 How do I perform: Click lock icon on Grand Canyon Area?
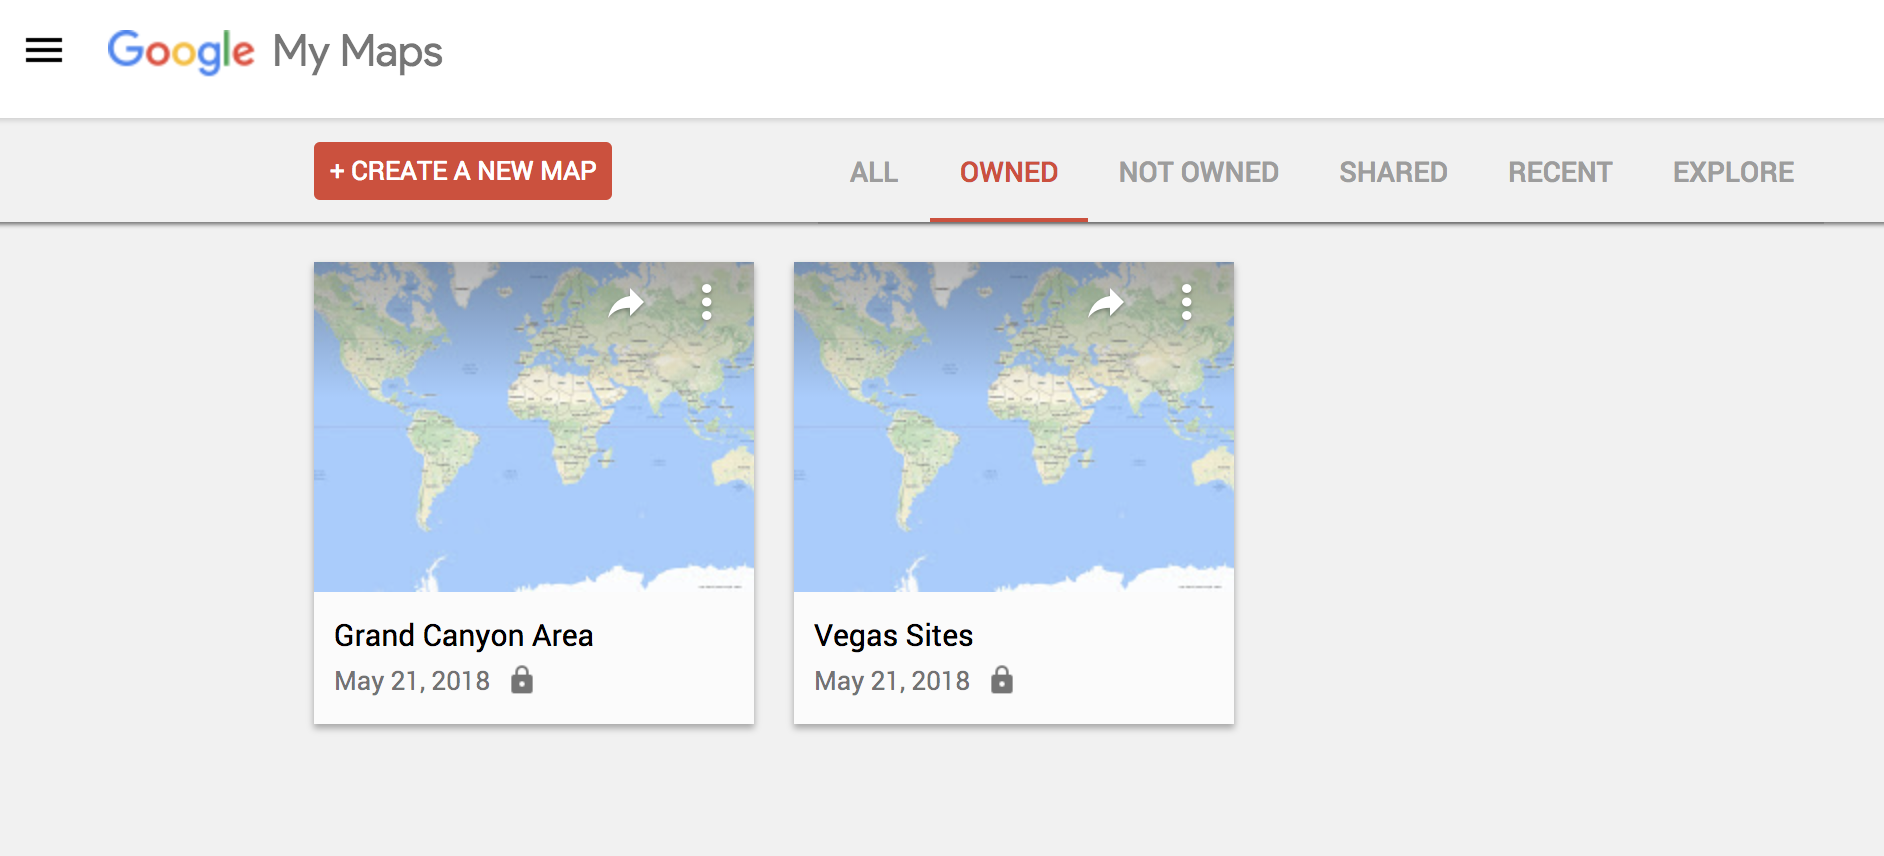click(x=522, y=681)
